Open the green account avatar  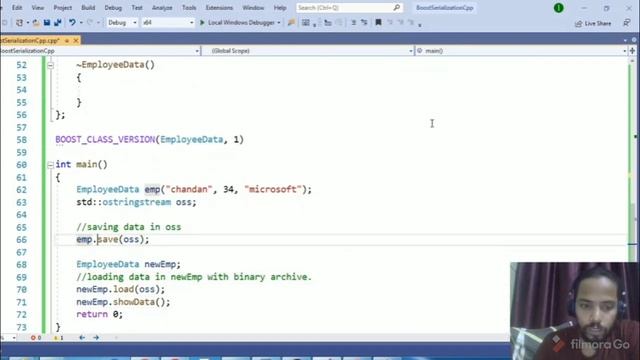point(559,8)
